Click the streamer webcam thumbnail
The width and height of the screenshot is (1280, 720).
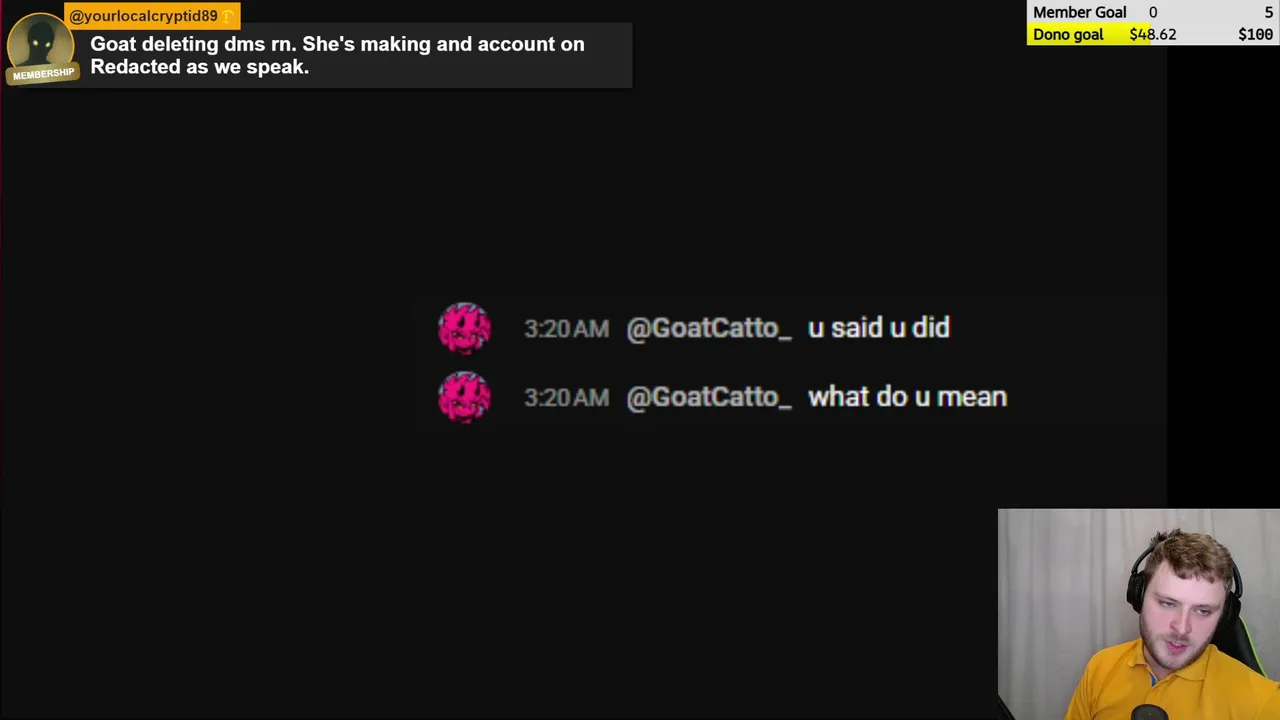[1138, 614]
